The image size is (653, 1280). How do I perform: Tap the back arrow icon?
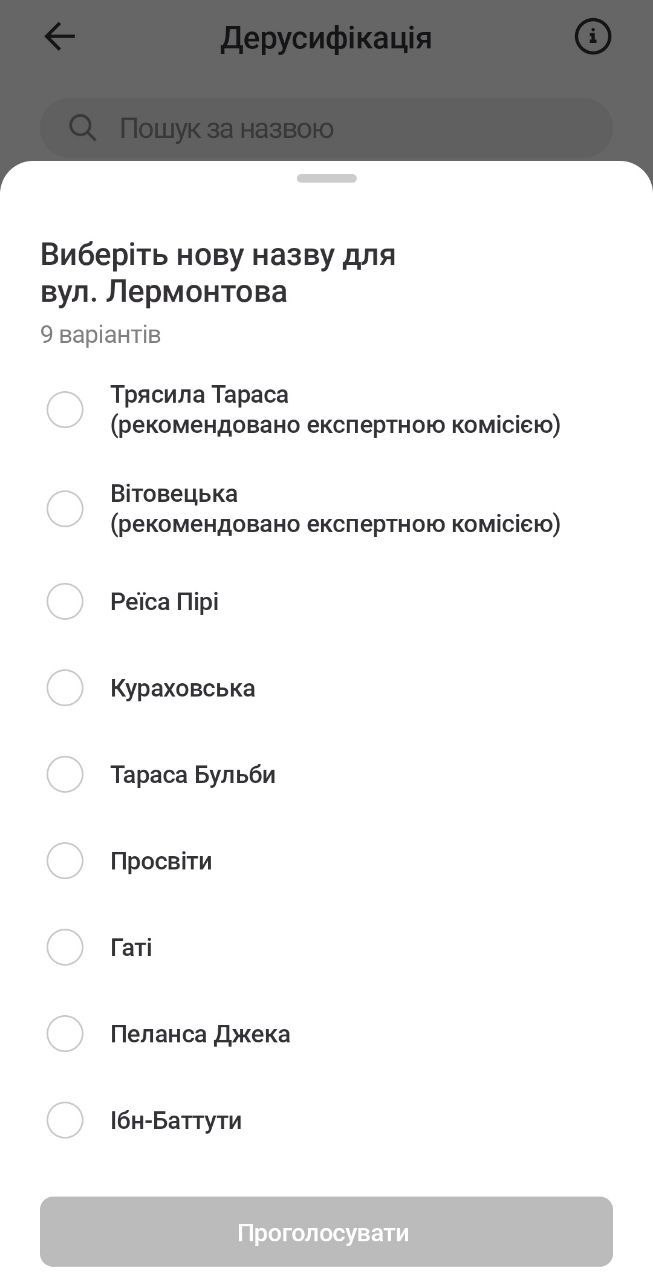pos(59,36)
